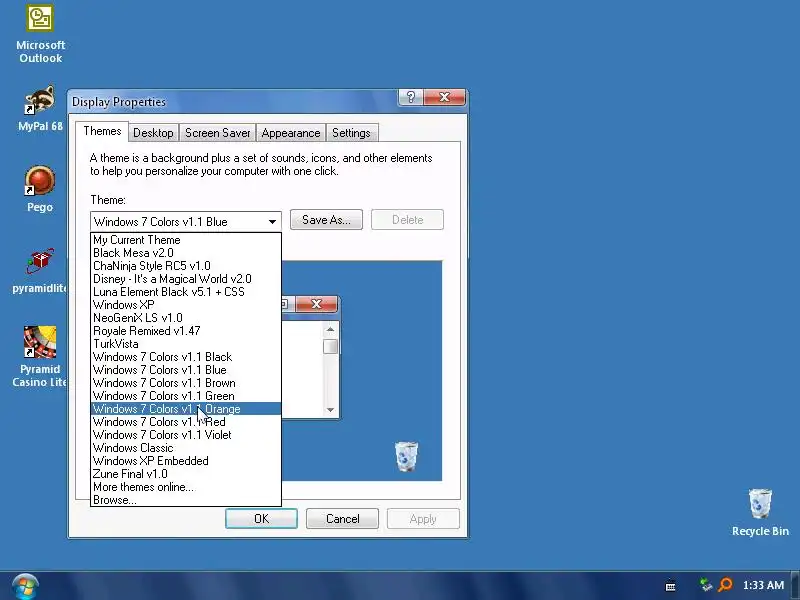The height and width of the screenshot is (600, 800).
Task: Click the network tray icon
Action: click(706, 585)
